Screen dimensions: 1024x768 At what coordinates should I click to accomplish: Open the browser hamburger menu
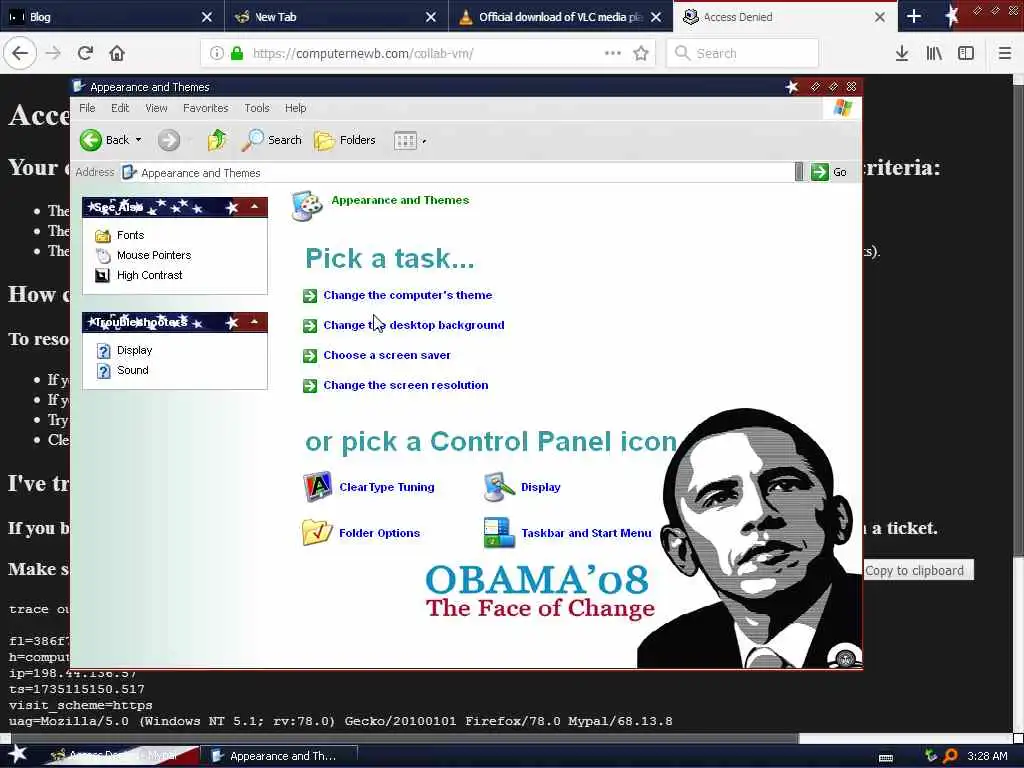pos(1004,53)
